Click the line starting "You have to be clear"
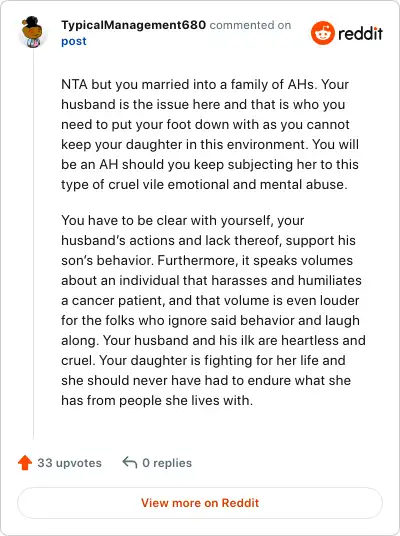400x536 pixels. pos(183,220)
